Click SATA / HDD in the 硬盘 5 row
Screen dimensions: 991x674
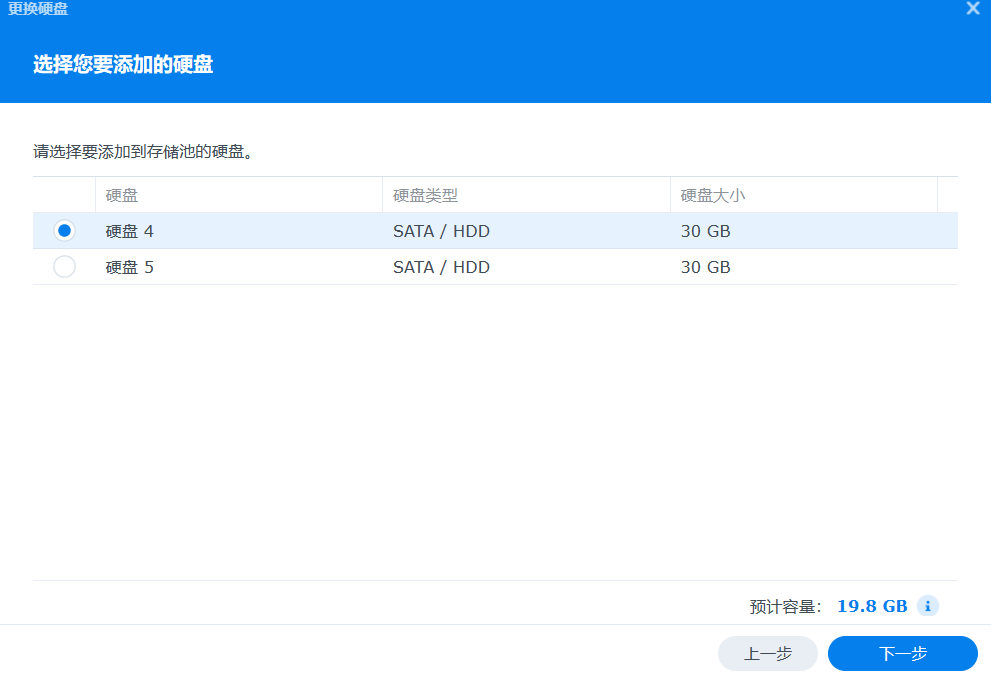click(x=441, y=267)
